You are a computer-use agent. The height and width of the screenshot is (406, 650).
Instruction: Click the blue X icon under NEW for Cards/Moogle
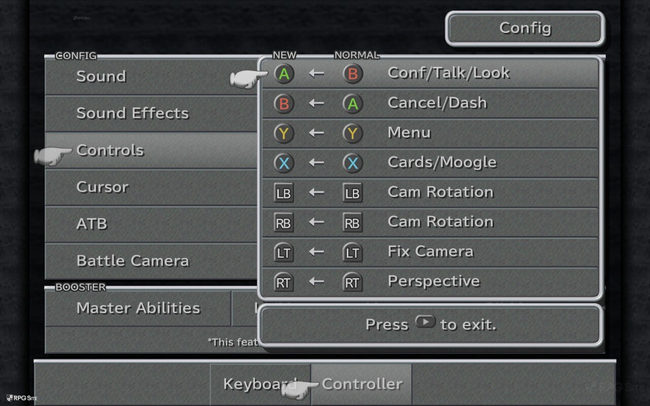(x=284, y=163)
